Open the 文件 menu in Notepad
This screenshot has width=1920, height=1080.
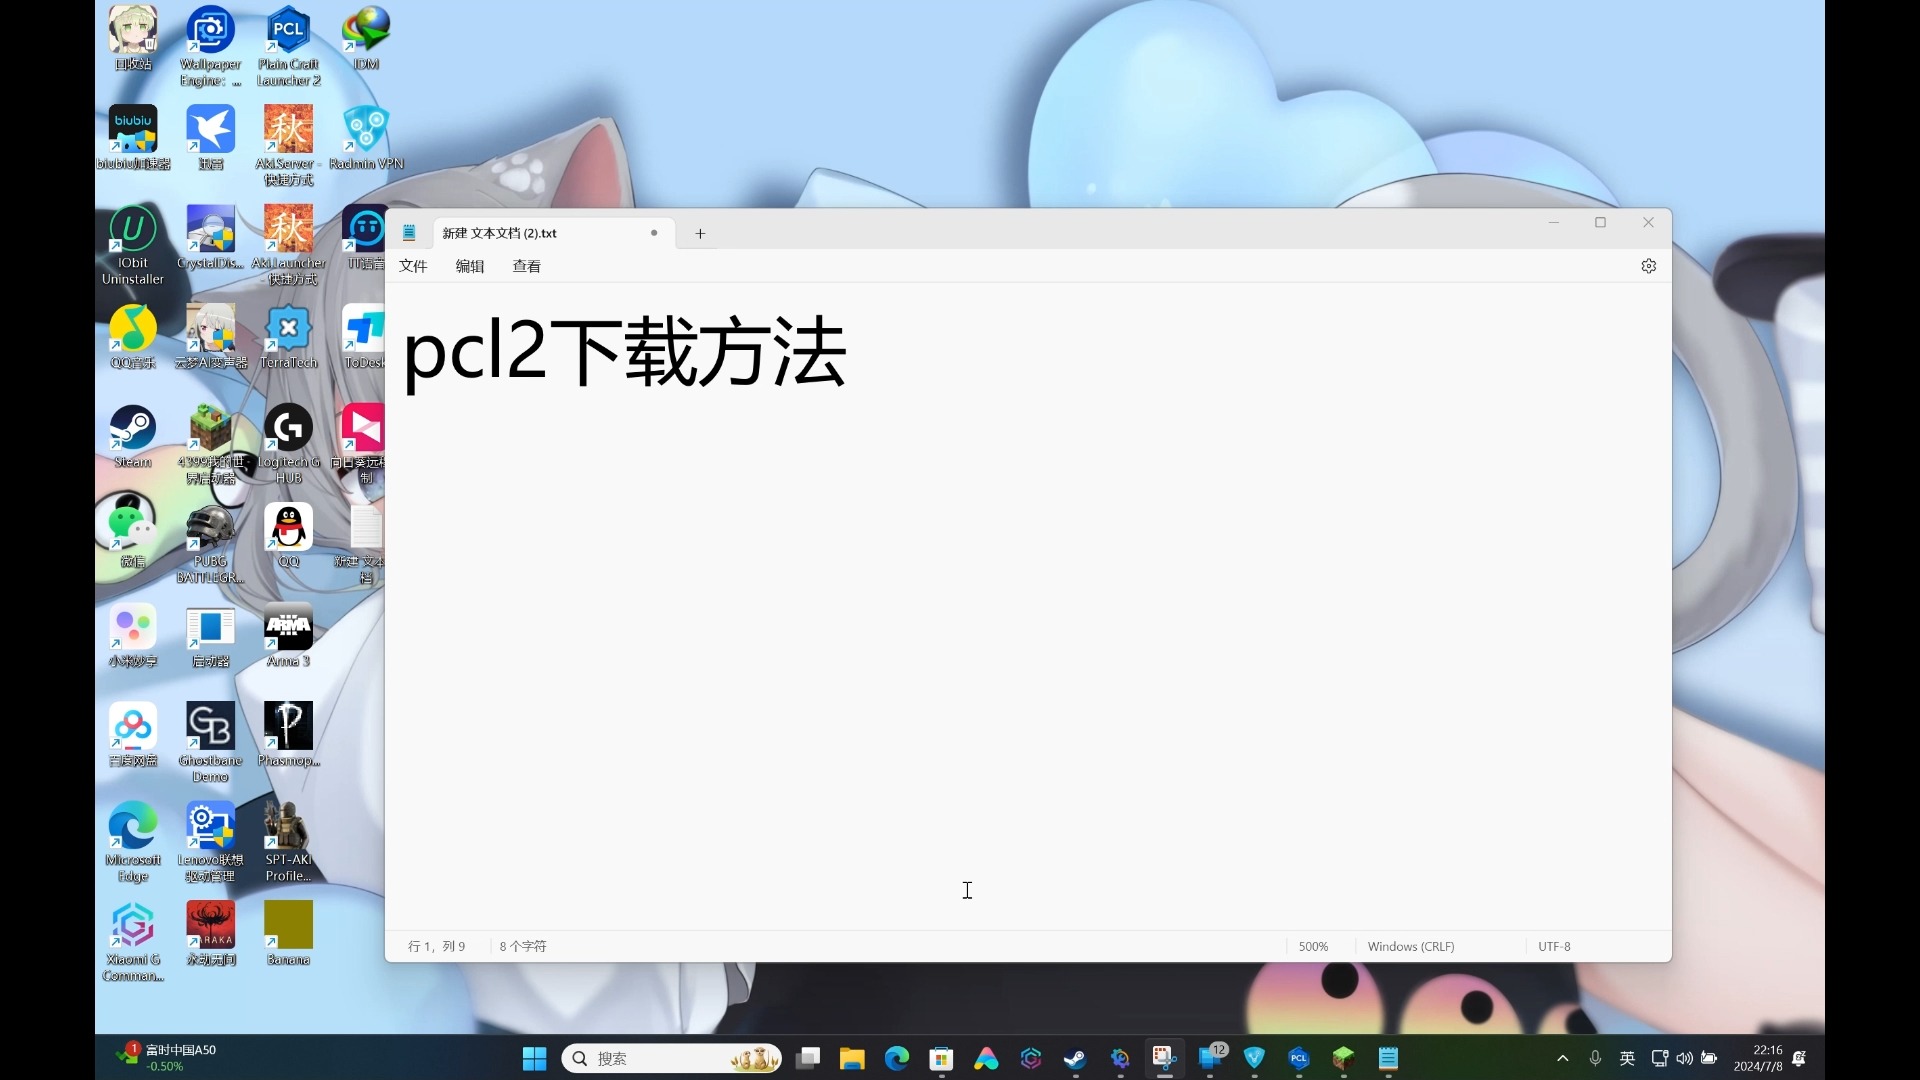click(x=412, y=266)
